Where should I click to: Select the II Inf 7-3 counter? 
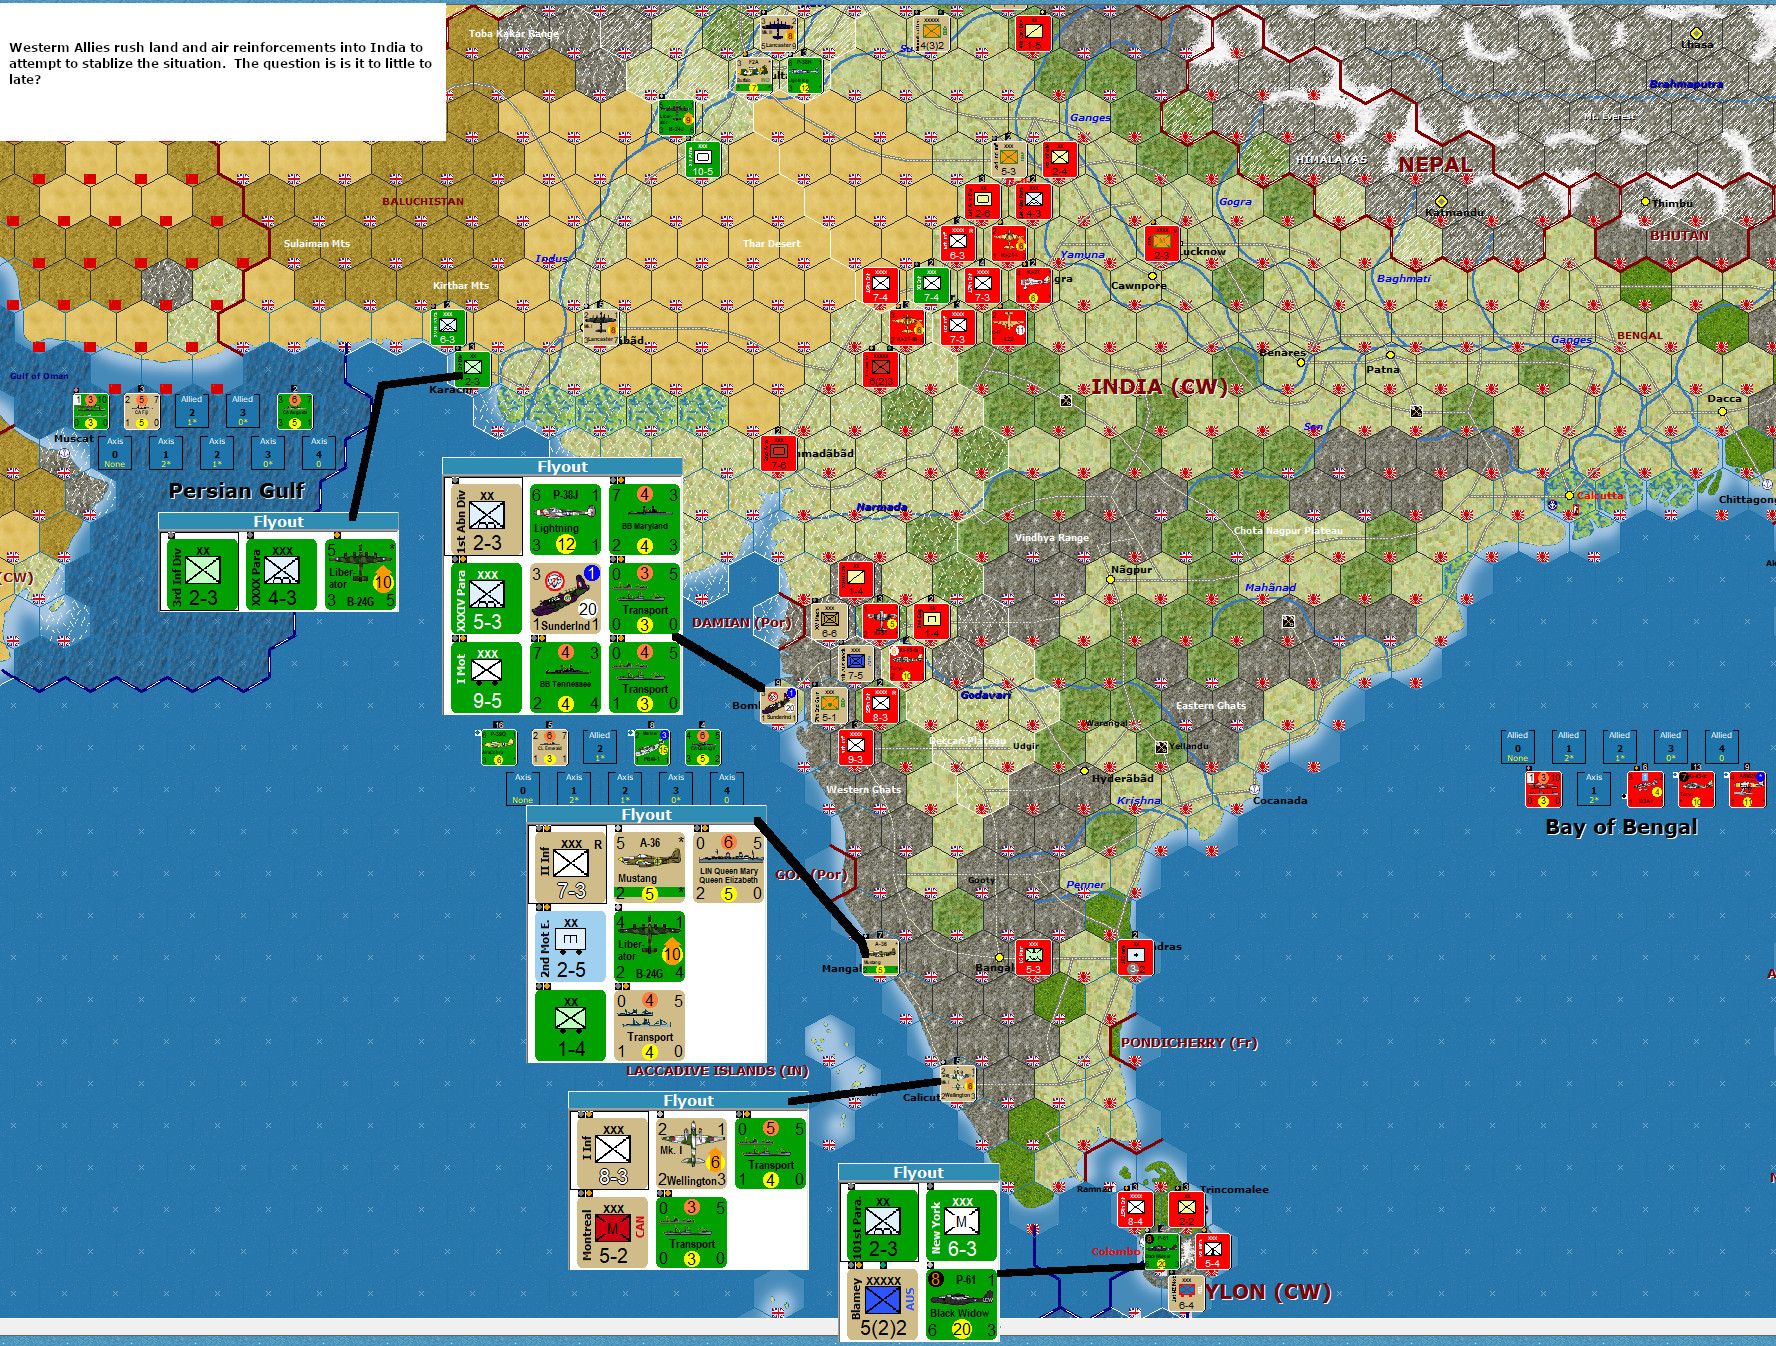click(569, 866)
